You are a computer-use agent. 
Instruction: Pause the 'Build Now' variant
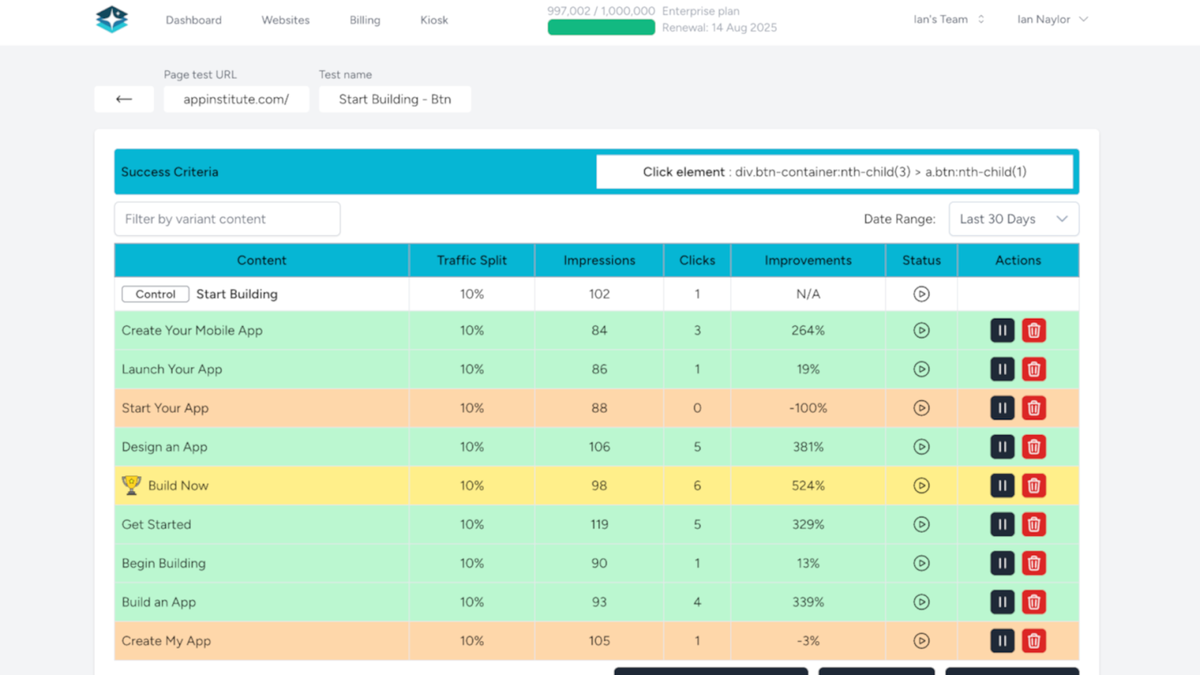1002,485
